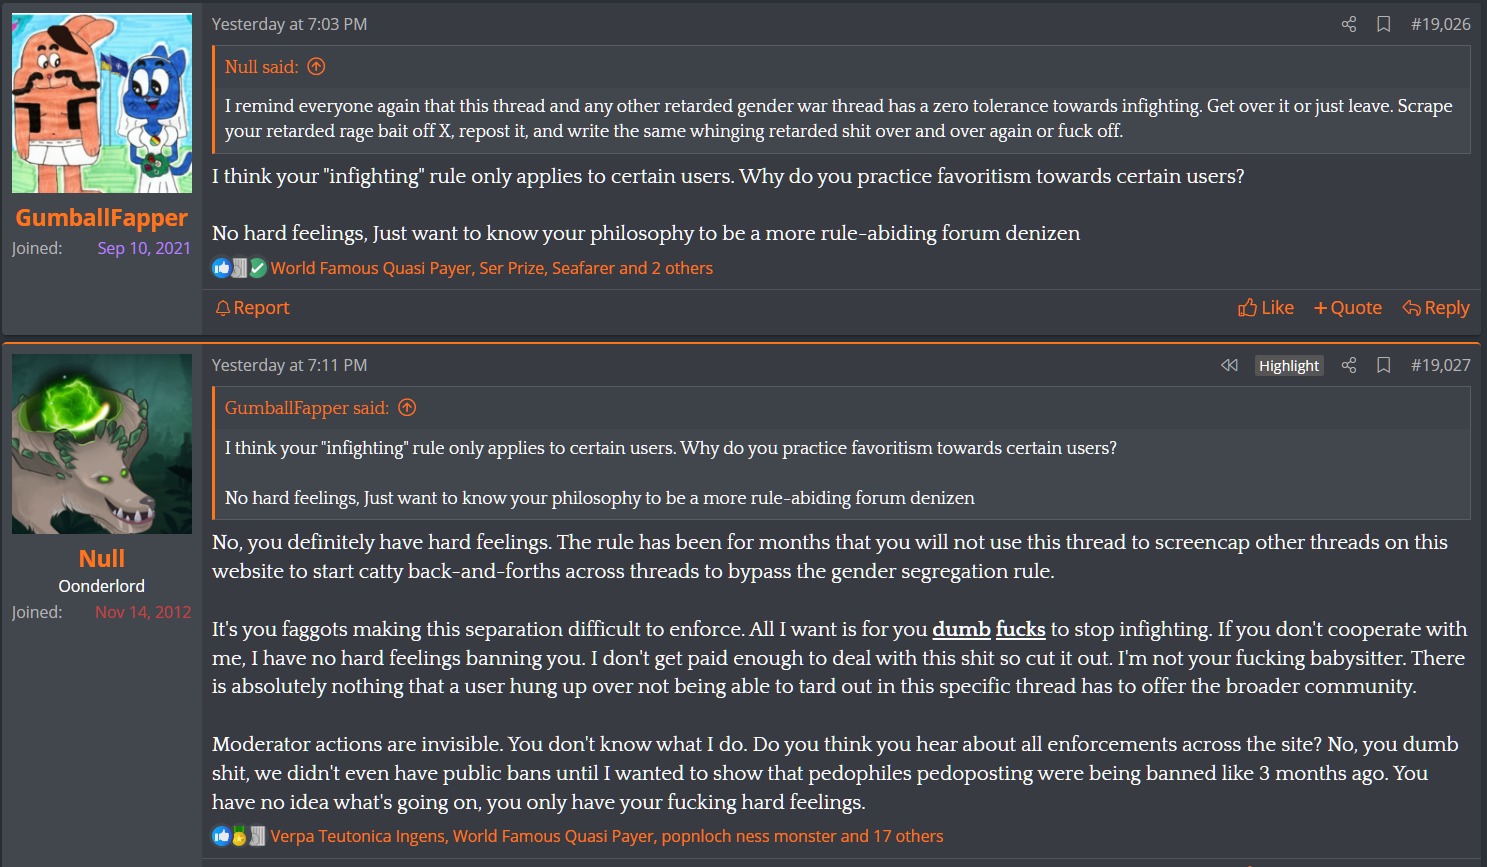Open original post from GumballFapper quote arrow
The image size is (1487, 867).
(407, 408)
